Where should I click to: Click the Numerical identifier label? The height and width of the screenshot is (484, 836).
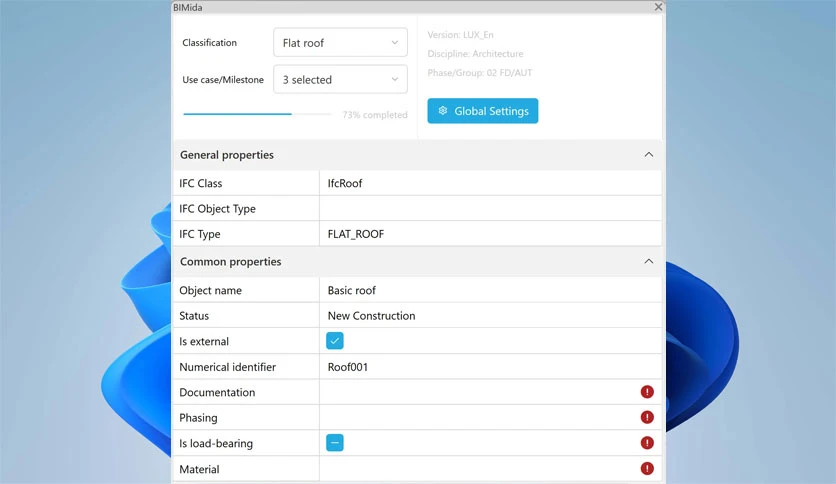pos(228,367)
